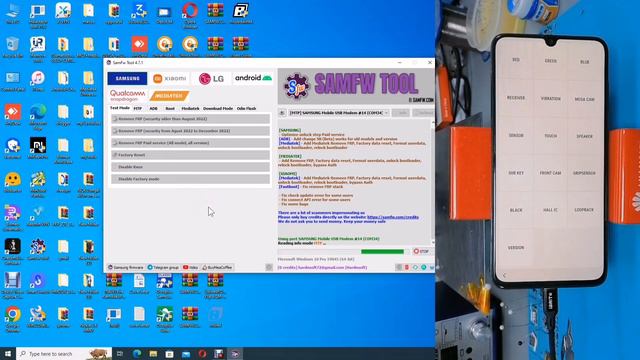This screenshot has height=360, width=640.
Task: Click the gray icon beside red trash icon
Action: pyautogui.click(x=399, y=267)
